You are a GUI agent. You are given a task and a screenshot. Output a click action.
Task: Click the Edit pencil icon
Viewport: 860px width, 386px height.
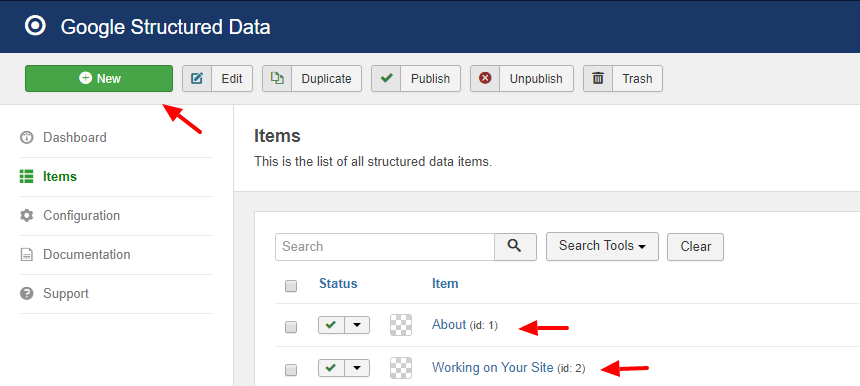(197, 78)
